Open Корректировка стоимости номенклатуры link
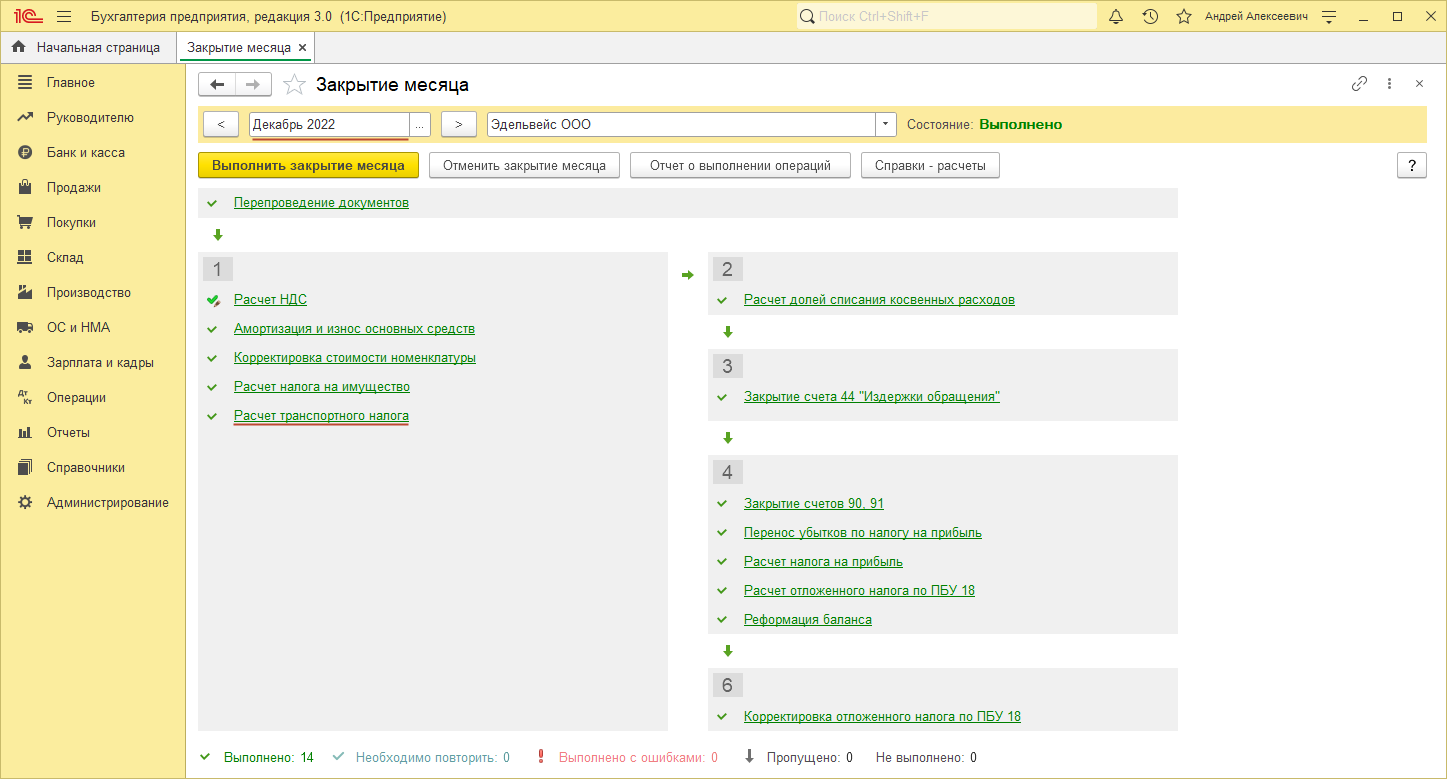 pyautogui.click(x=355, y=357)
